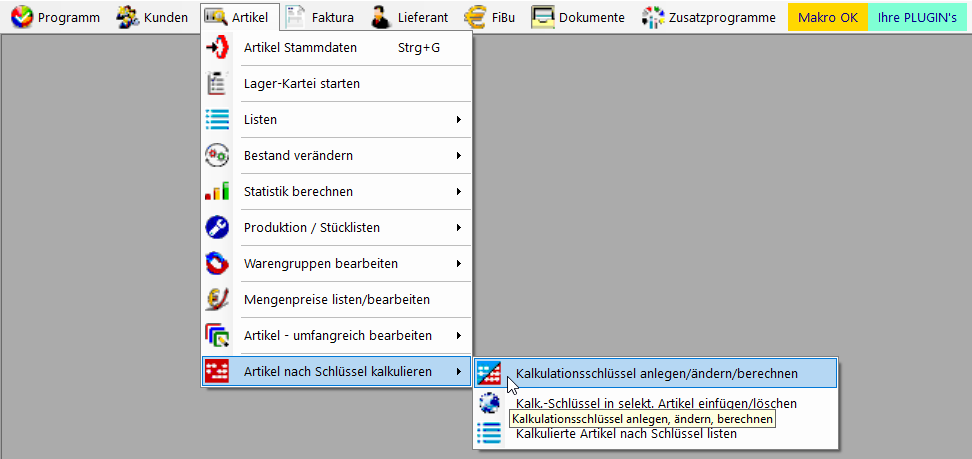The height and width of the screenshot is (459, 972).
Task: Expand the Produktion / Stücklisten submenu arrow
Action: [x=459, y=228]
